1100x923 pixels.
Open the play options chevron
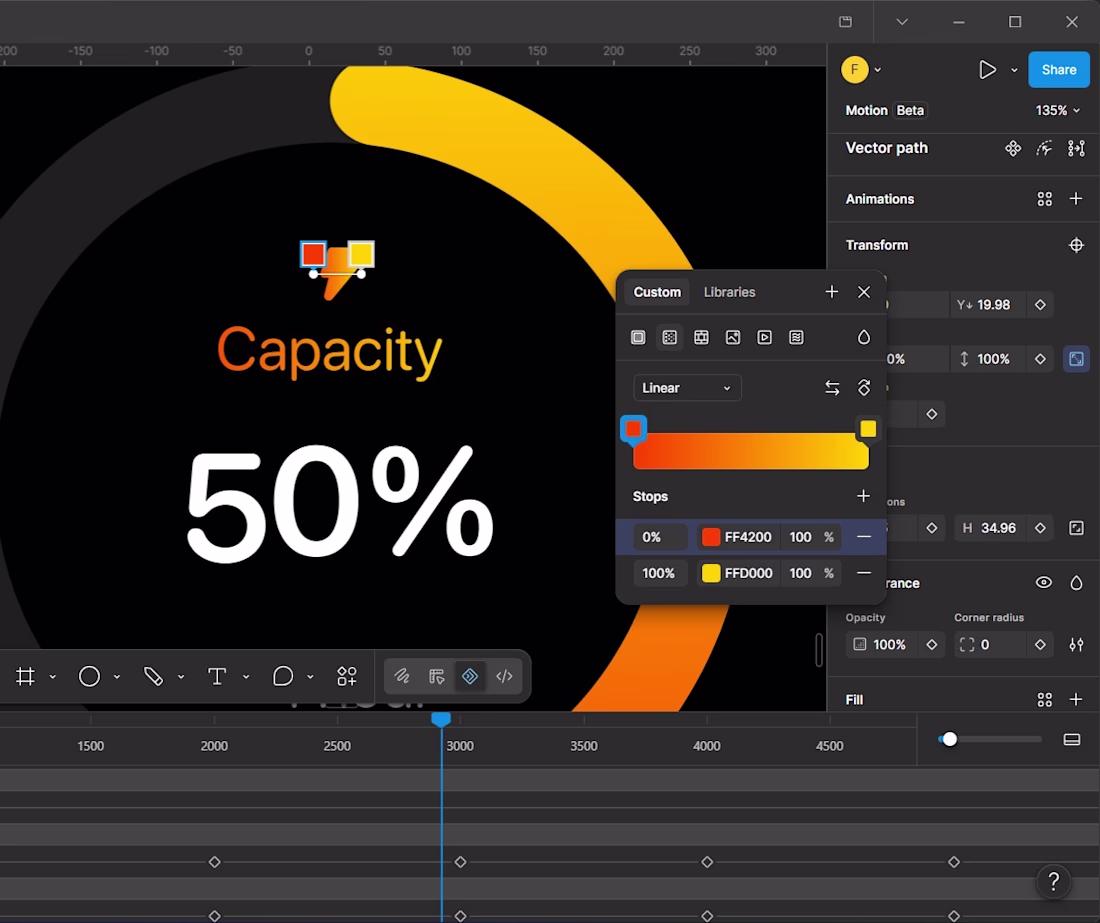click(1014, 70)
